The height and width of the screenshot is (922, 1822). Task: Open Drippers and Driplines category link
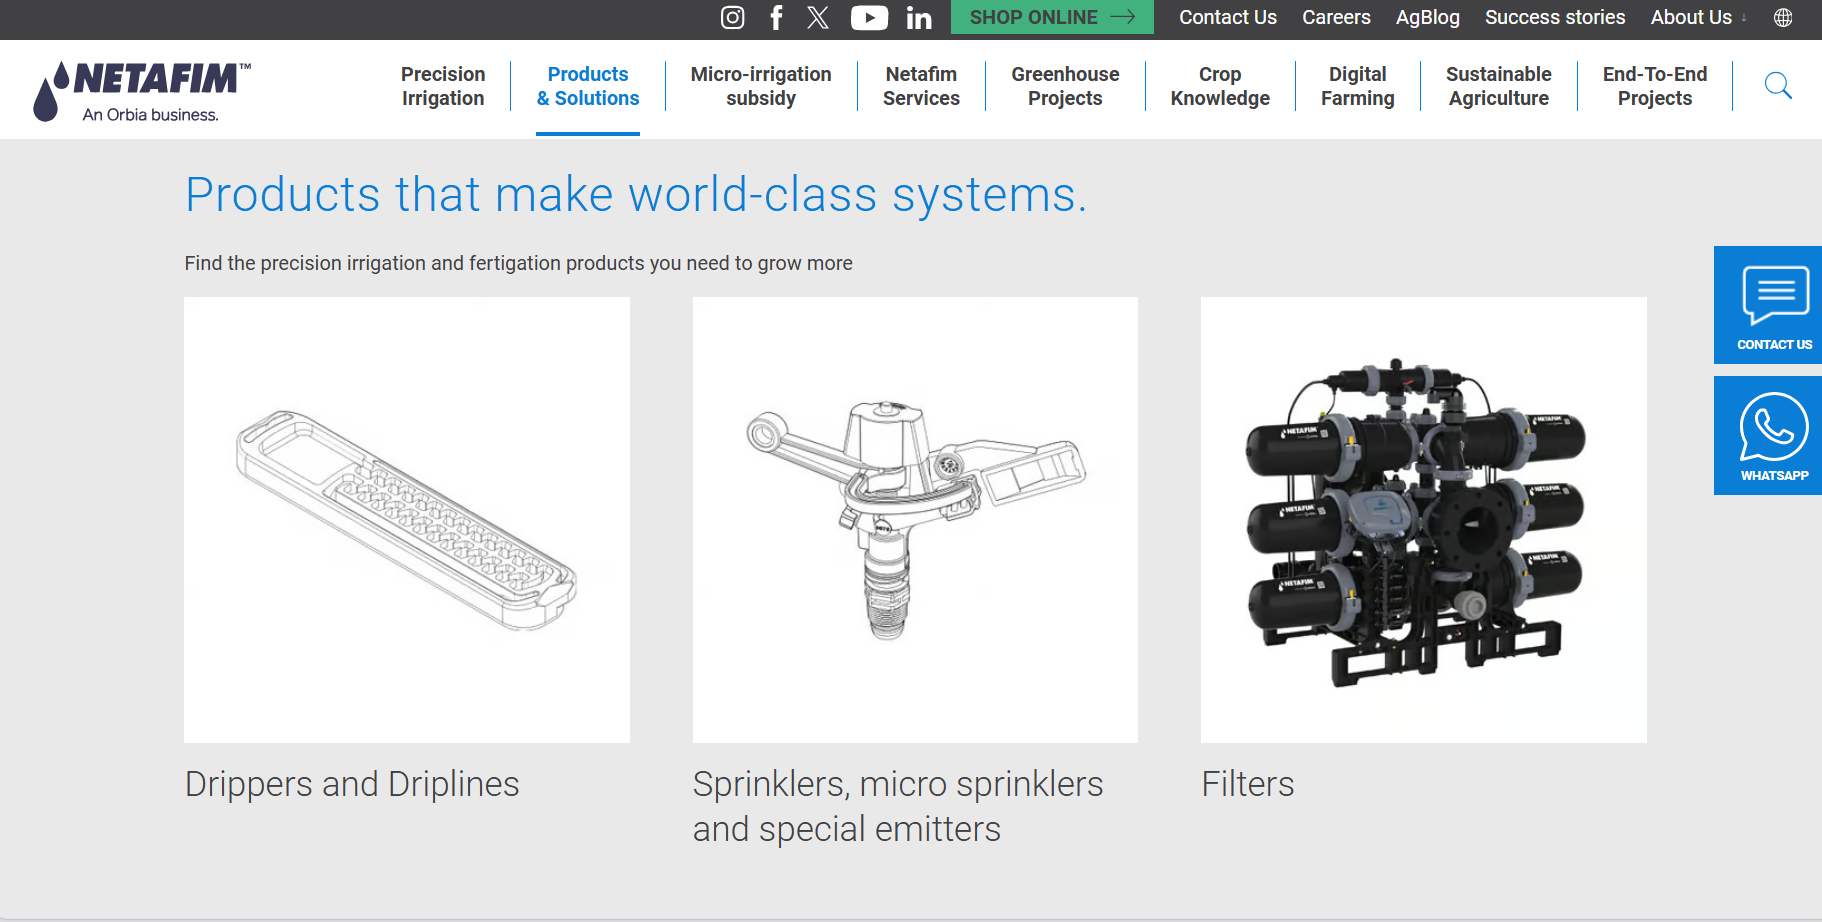(x=352, y=784)
